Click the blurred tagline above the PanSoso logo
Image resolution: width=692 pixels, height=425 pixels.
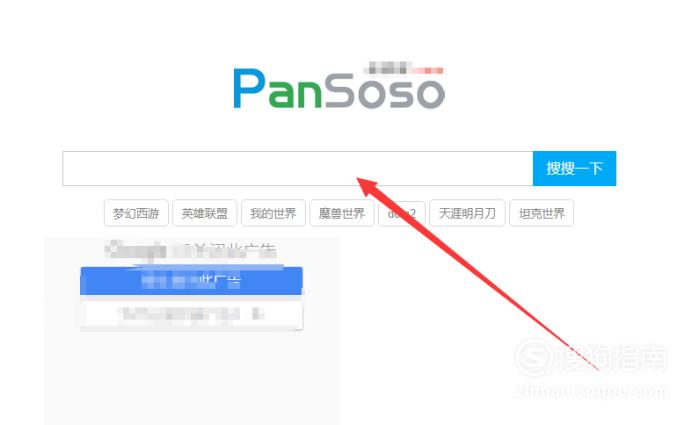tap(403, 68)
